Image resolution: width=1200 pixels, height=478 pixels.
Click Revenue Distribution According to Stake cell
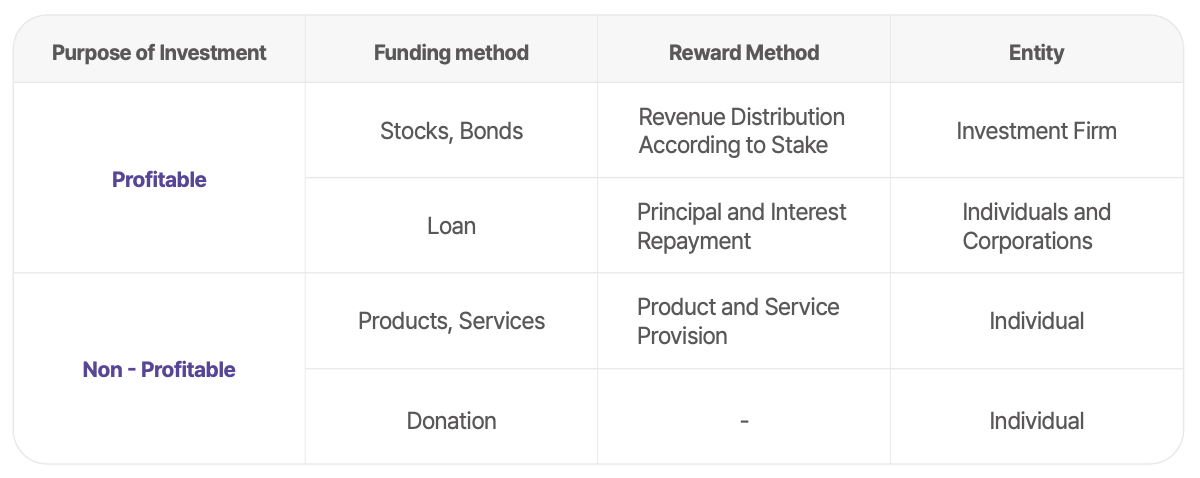pyautogui.click(x=742, y=131)
